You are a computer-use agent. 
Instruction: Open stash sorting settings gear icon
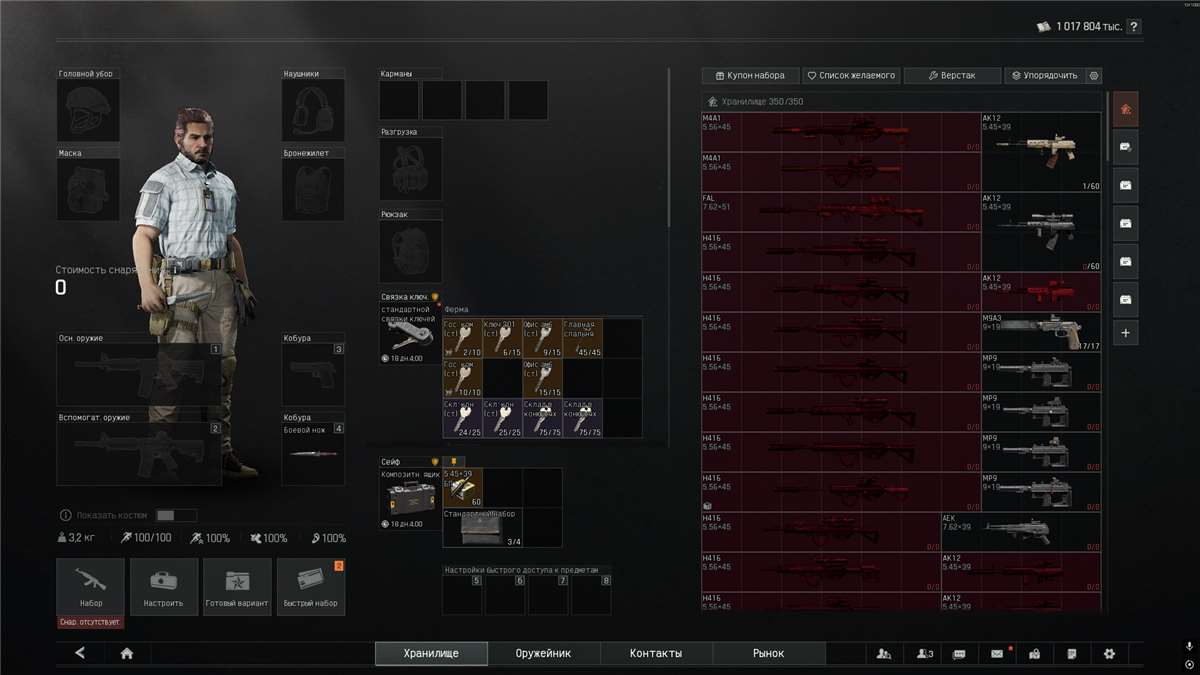1094,75
